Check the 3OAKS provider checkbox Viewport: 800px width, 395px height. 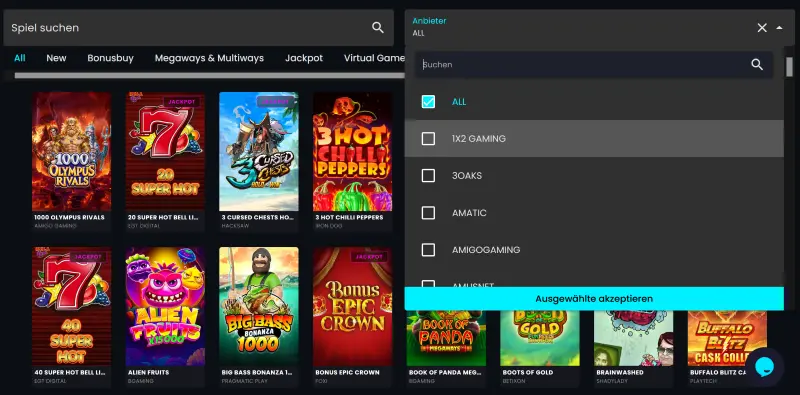point(428,176)
